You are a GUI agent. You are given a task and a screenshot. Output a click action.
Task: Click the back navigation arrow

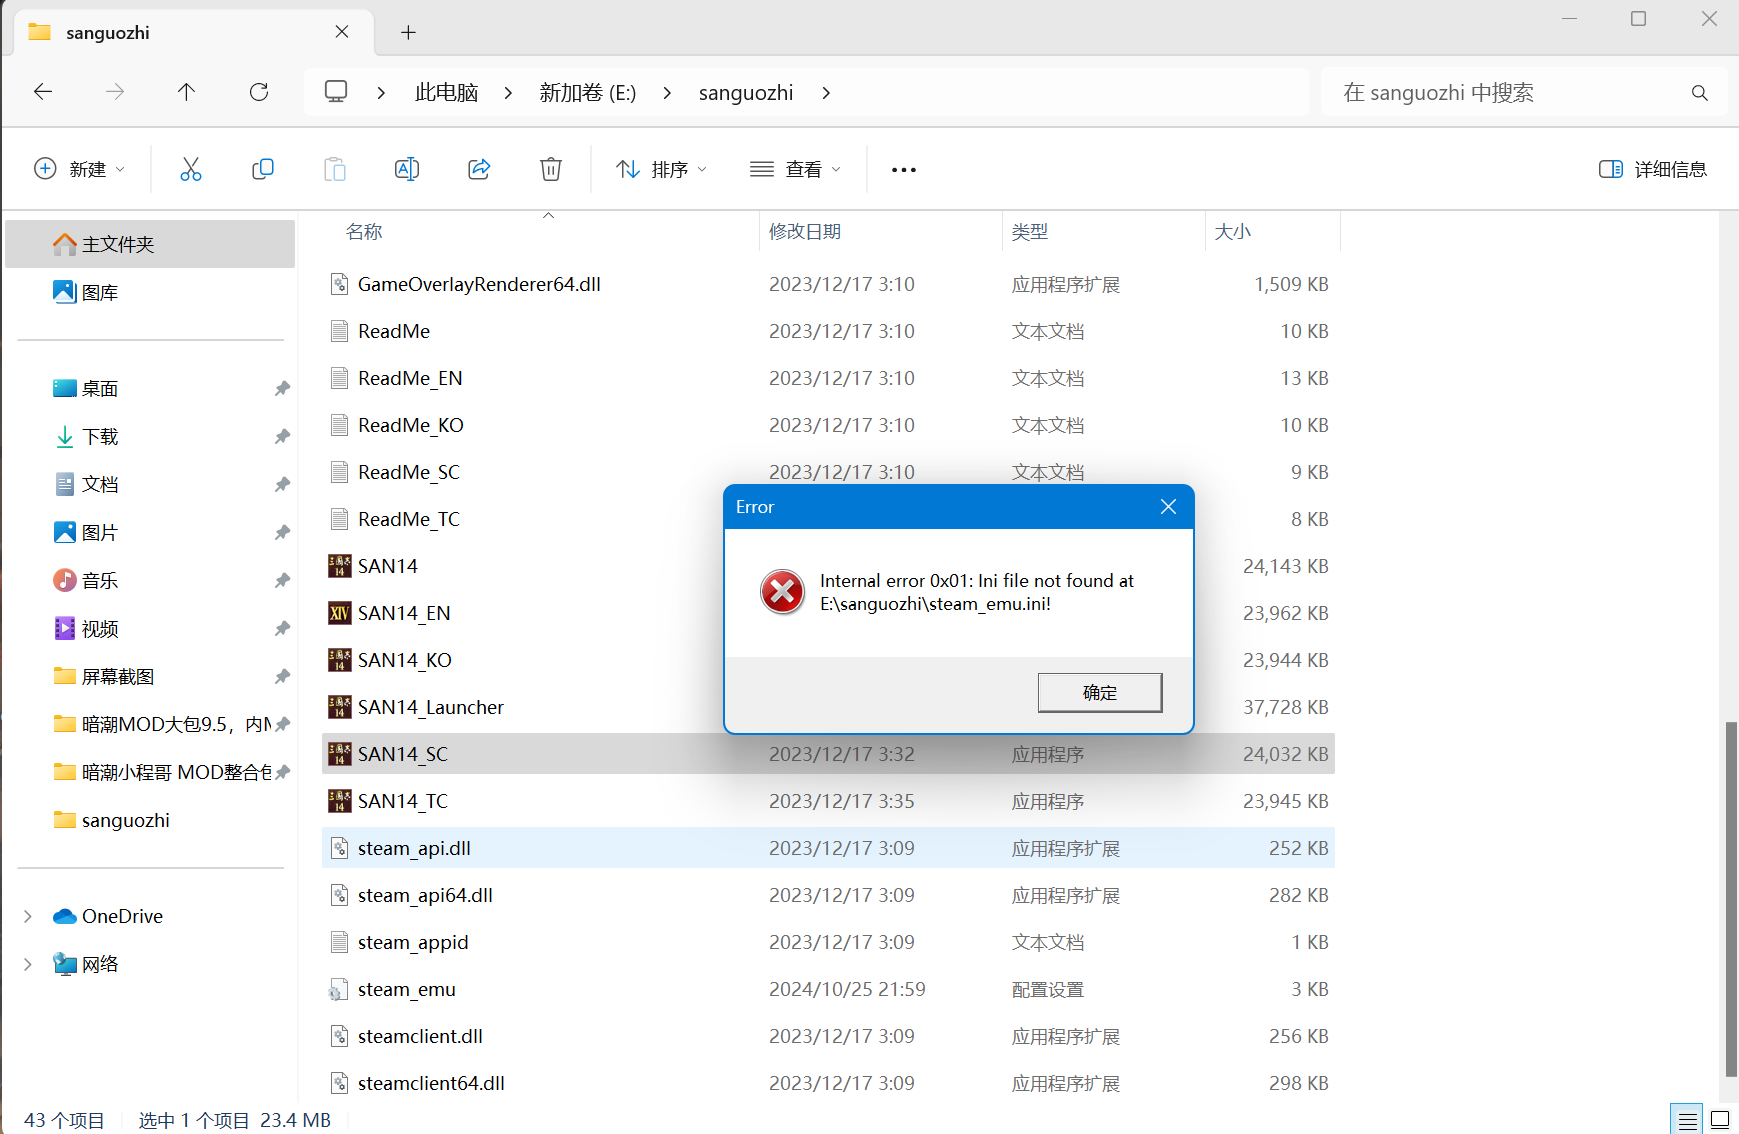43,92
